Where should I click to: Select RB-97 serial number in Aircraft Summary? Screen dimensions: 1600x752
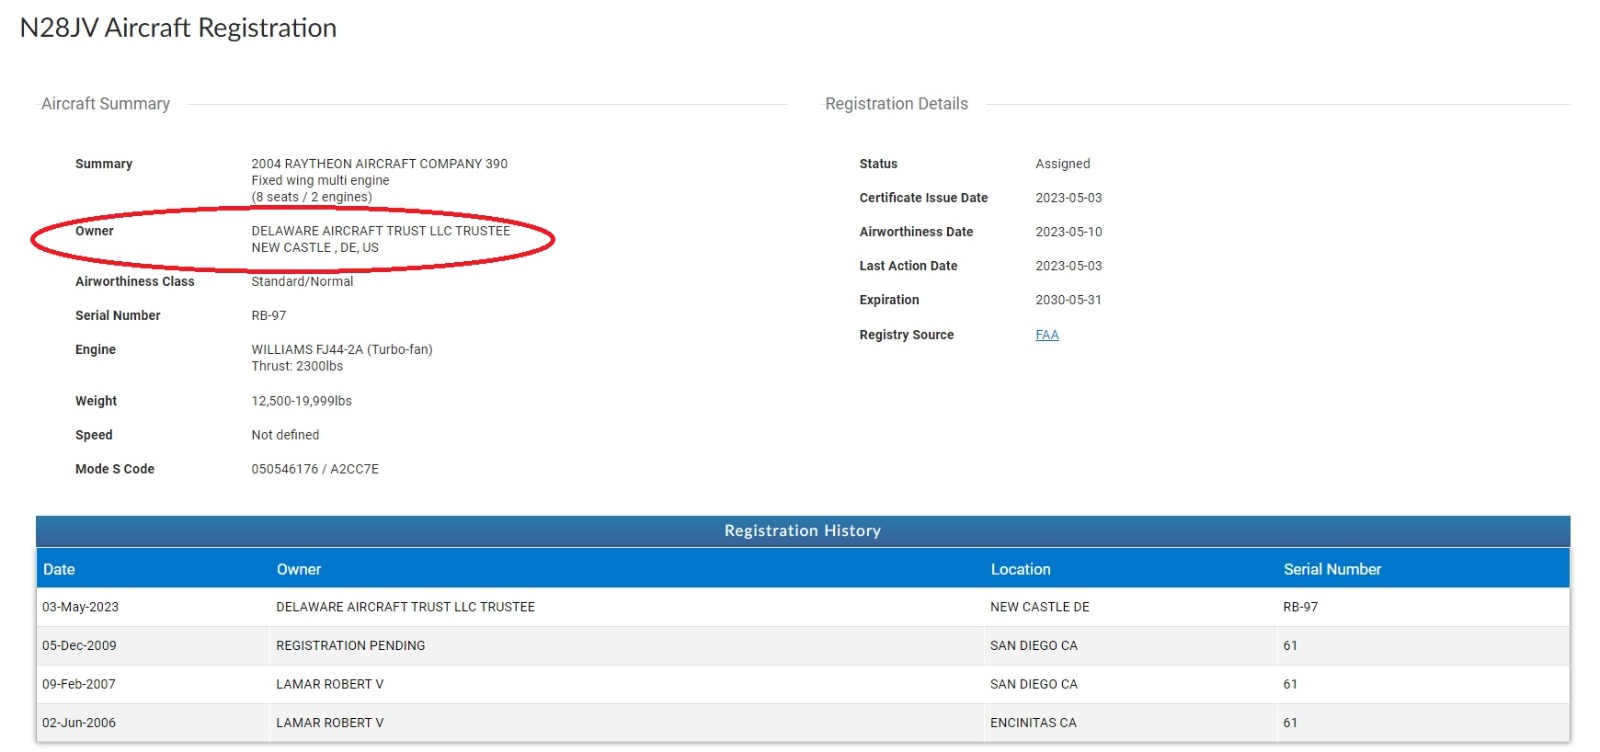(268, 316)
